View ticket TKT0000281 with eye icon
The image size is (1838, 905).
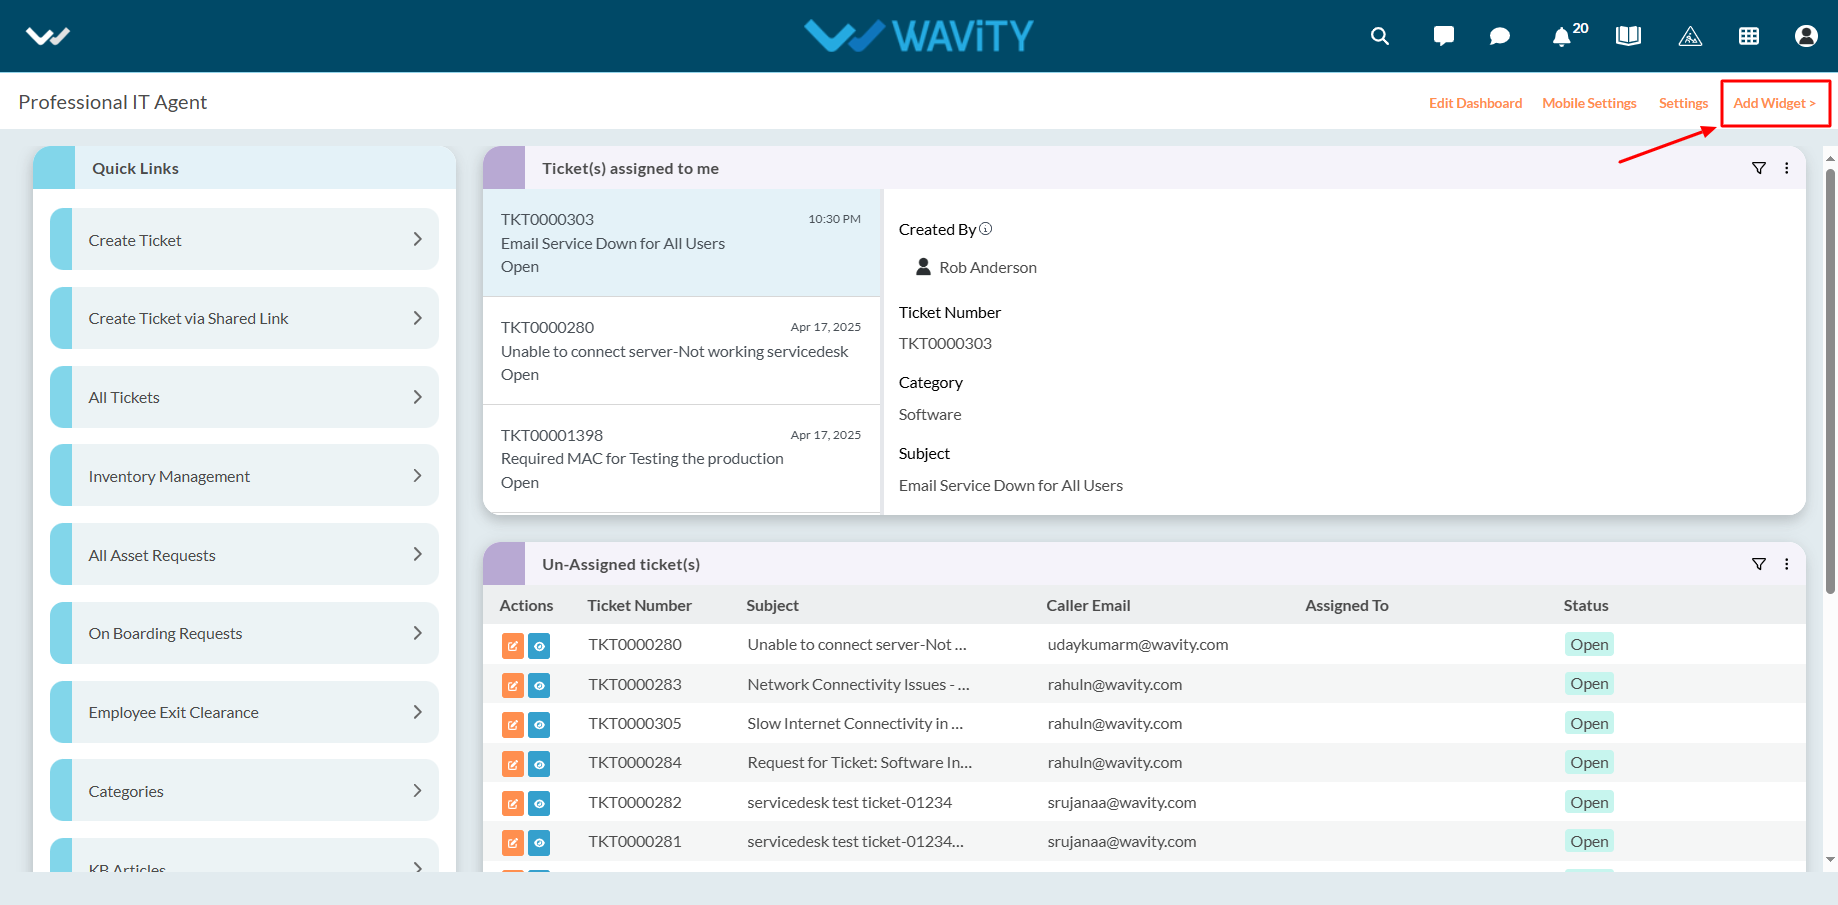(x=539, y=843)
